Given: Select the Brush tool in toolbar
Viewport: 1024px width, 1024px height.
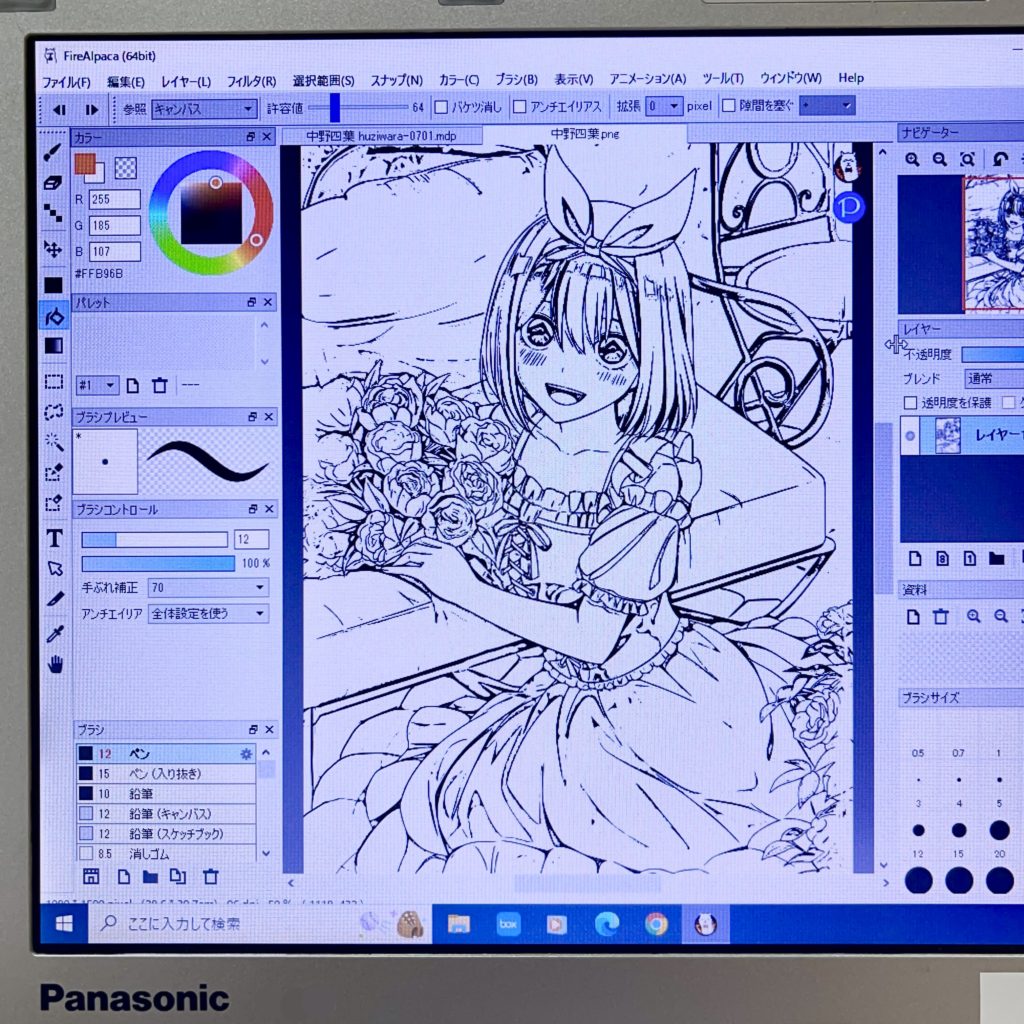Looking at the screenshot, I should point(54,152).
